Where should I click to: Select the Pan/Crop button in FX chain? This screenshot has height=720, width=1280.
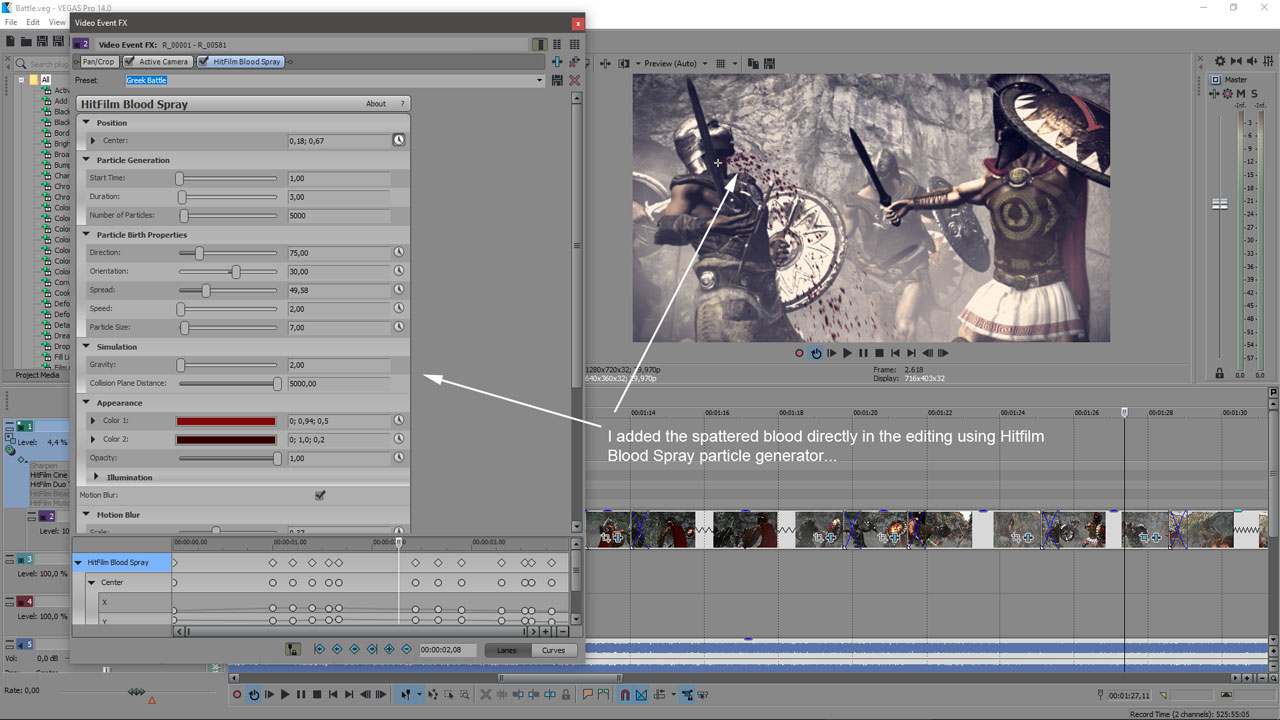click(98, 62)
